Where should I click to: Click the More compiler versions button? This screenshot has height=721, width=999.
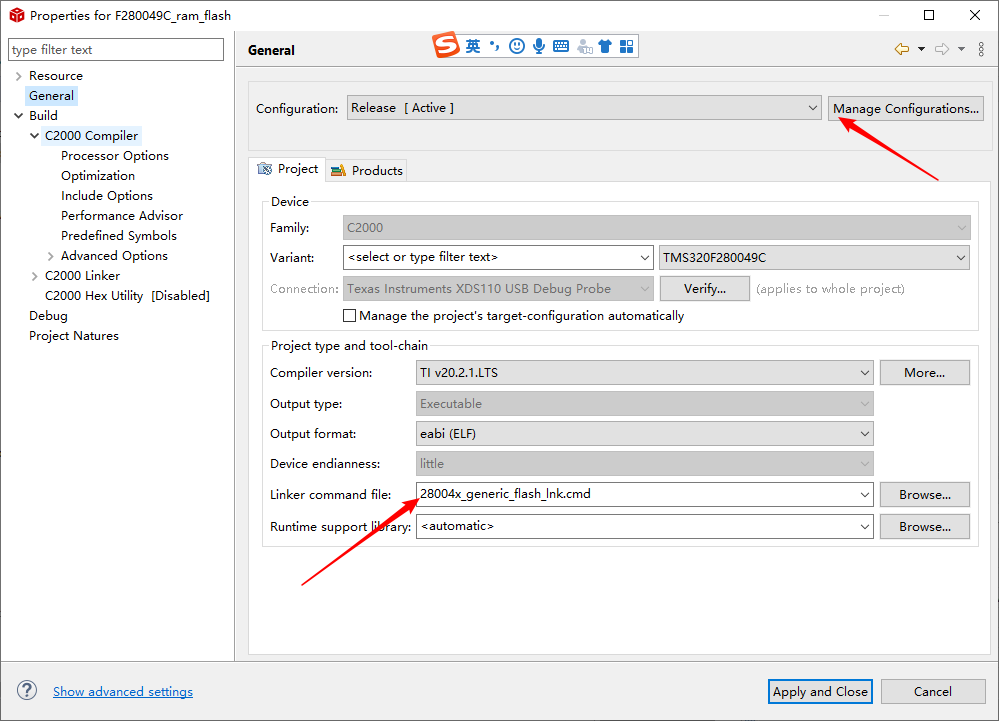924,373
